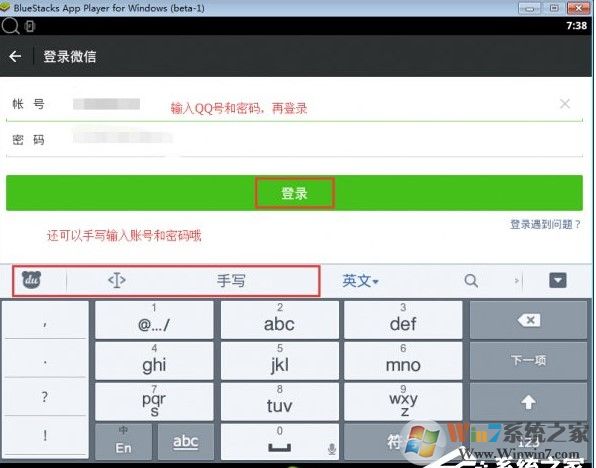The image size is (596, 468).
Task: Open the 登录遇到问题? help link
Action: pos(545,224)
